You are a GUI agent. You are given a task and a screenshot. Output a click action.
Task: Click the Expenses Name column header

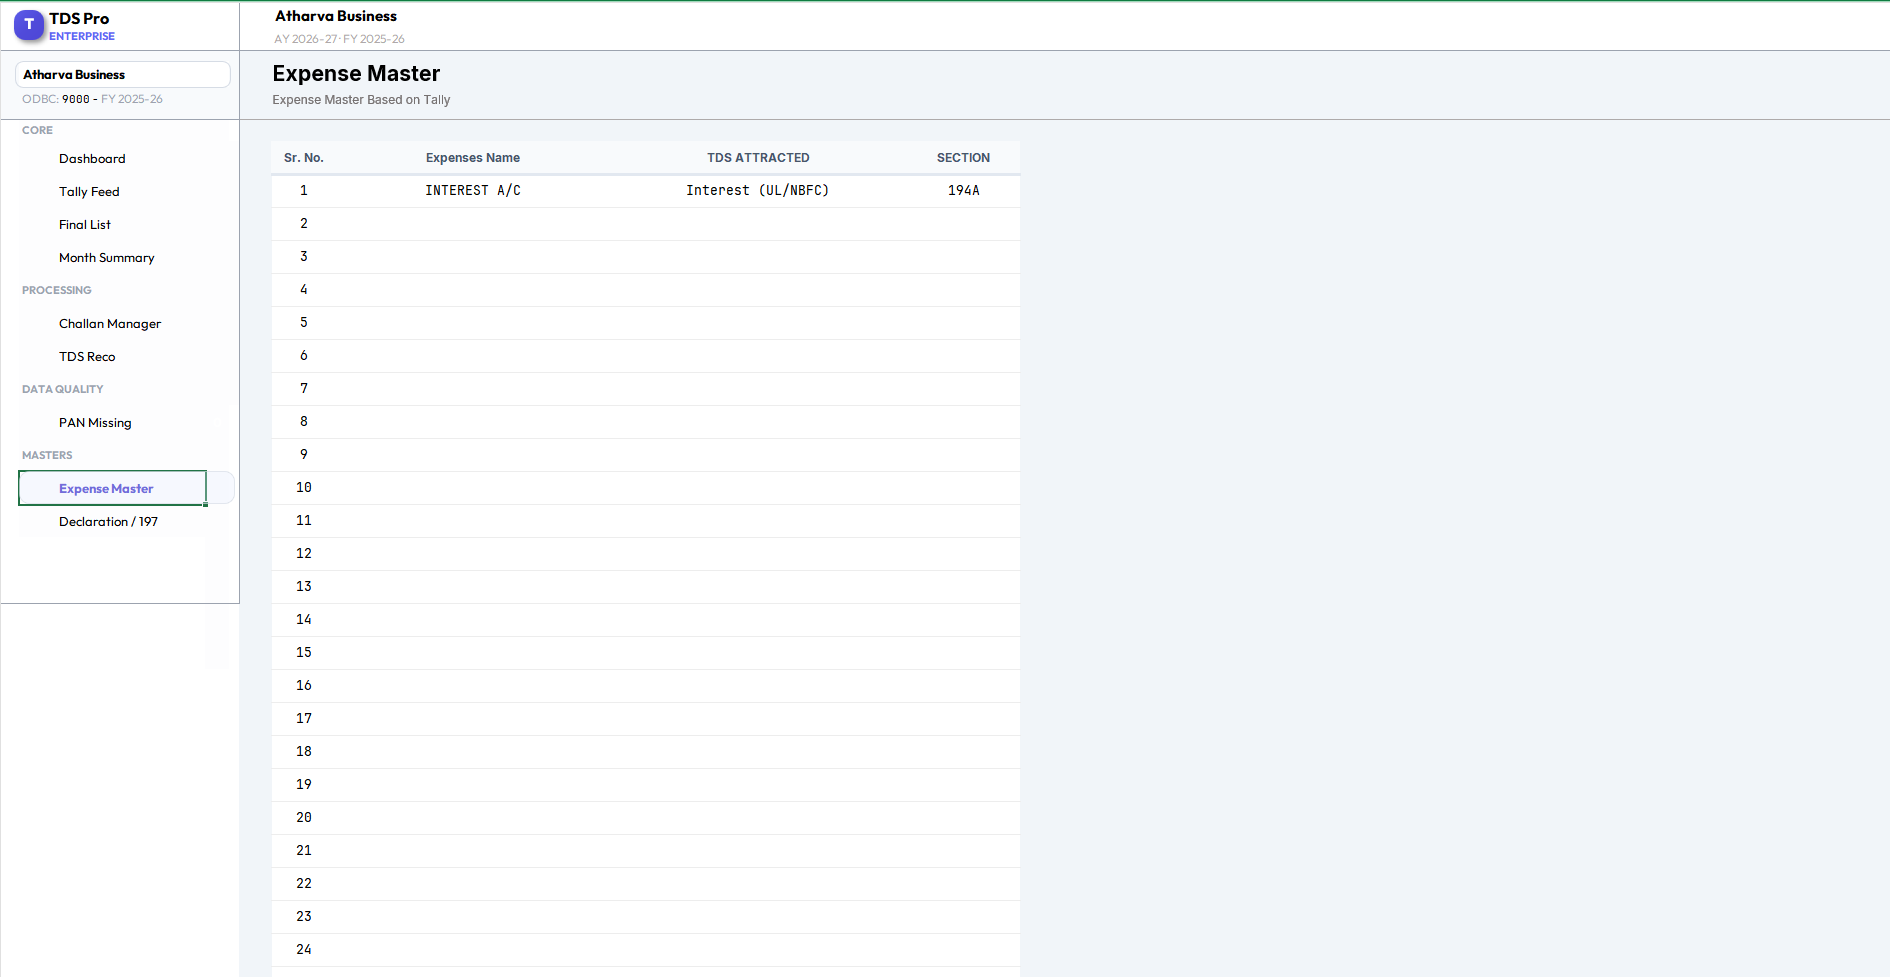pyautogui.click(x=472, y=157)
